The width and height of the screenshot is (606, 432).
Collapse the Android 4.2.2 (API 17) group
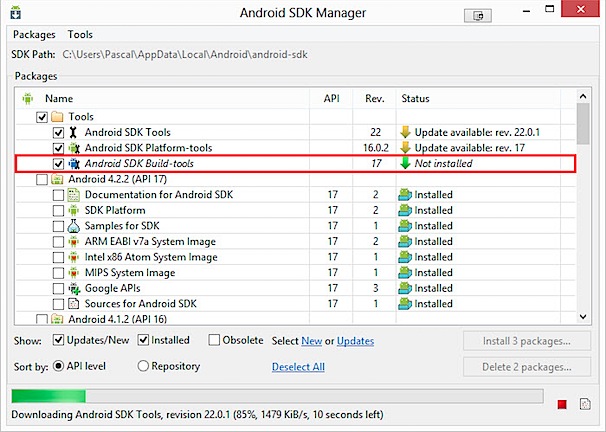[x=27, y=179]
